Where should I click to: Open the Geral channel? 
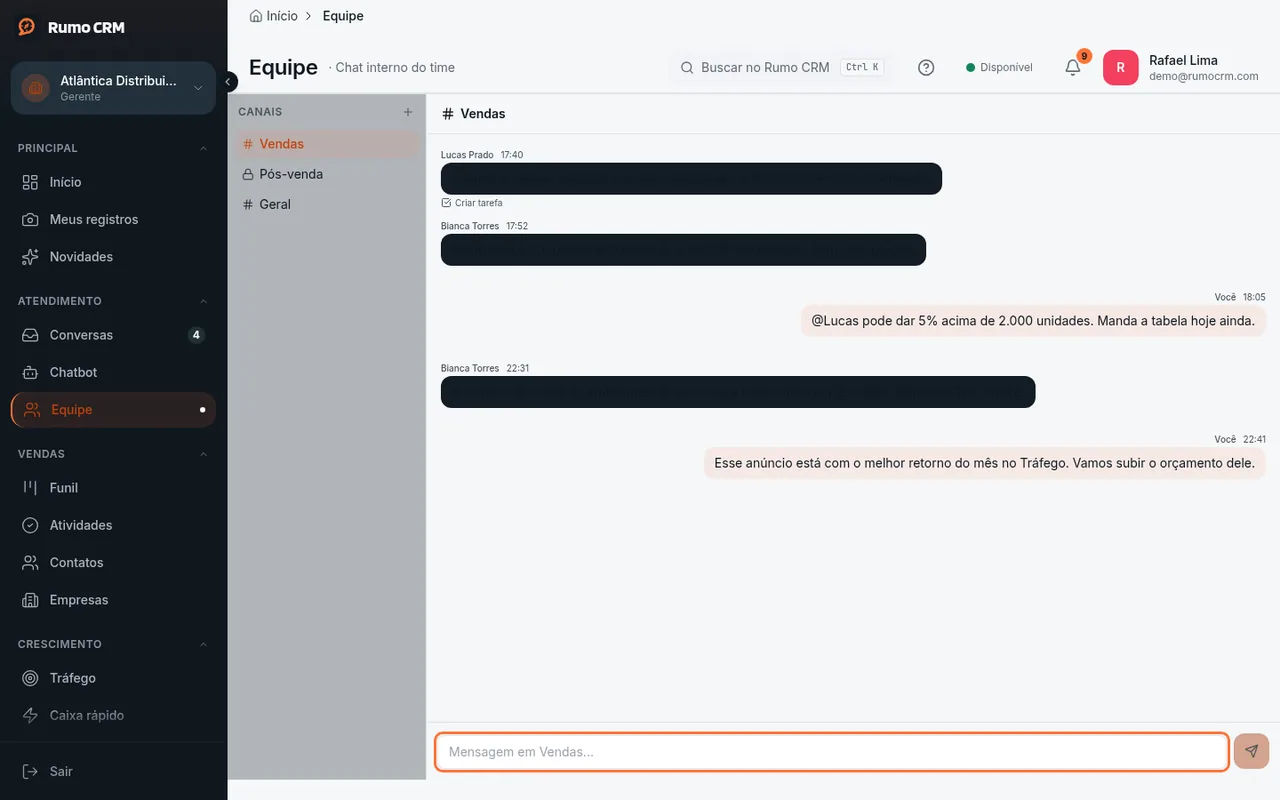327,204
